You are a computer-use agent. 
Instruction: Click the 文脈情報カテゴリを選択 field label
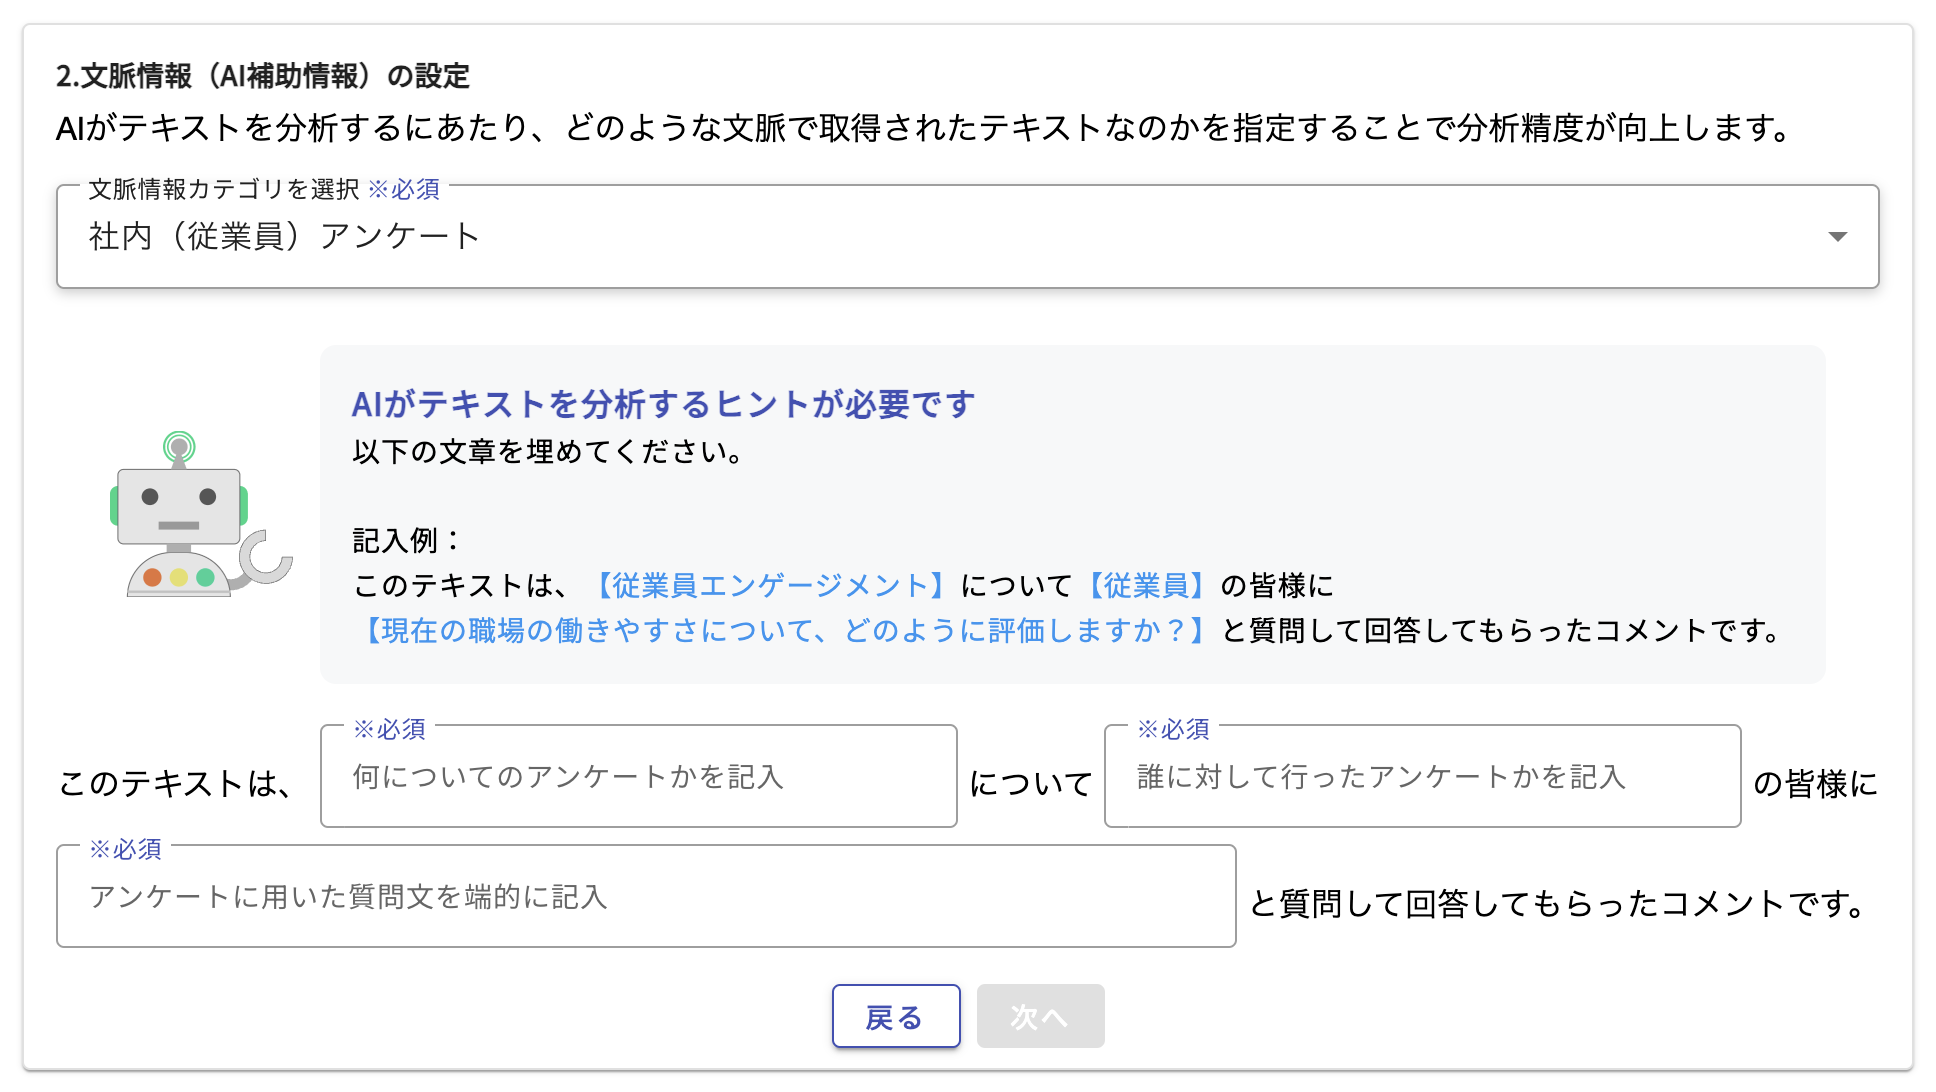[x=224, y=189]
